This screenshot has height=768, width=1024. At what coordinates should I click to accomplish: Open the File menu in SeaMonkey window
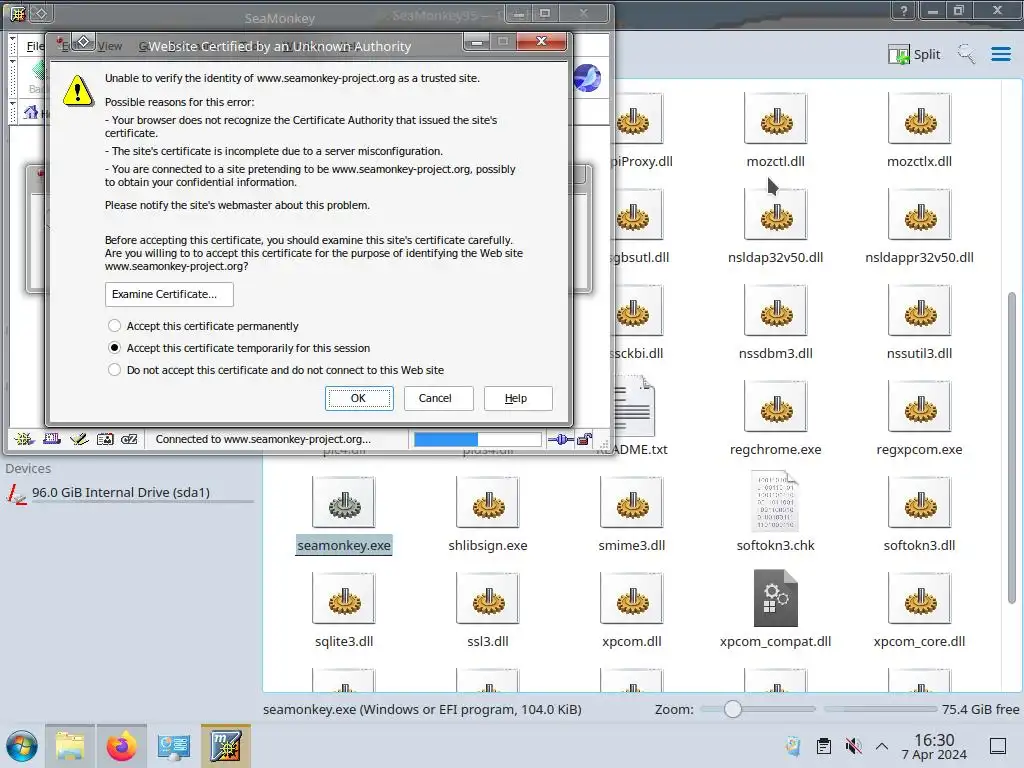click(35, 46)
